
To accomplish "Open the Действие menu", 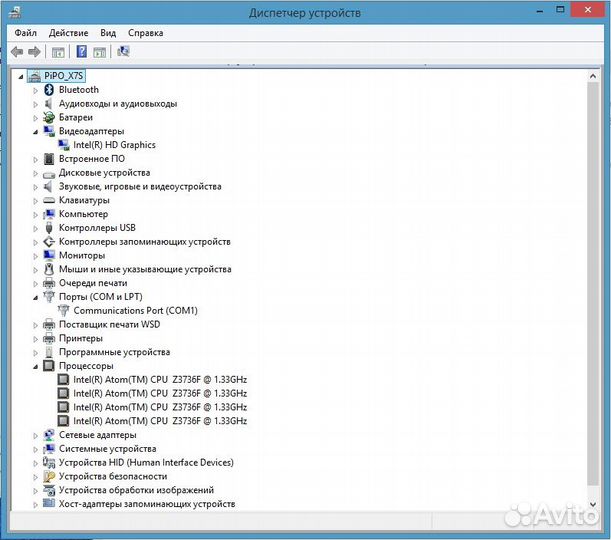I will click(x=69, y=33).
